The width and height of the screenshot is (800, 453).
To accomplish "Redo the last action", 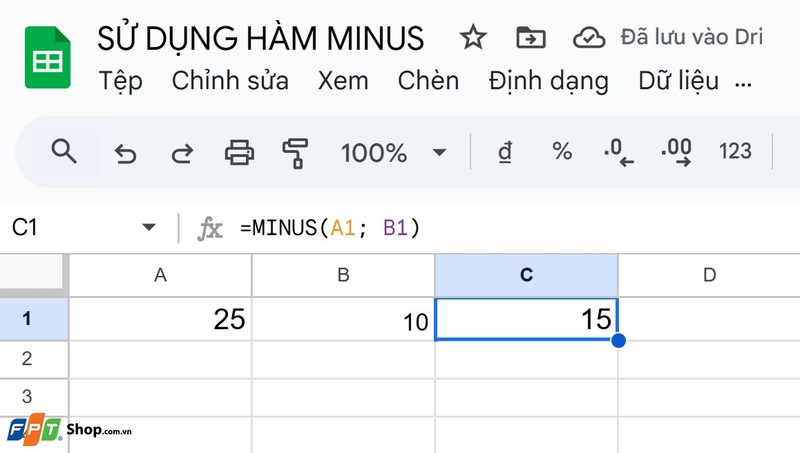I will 182,153.
